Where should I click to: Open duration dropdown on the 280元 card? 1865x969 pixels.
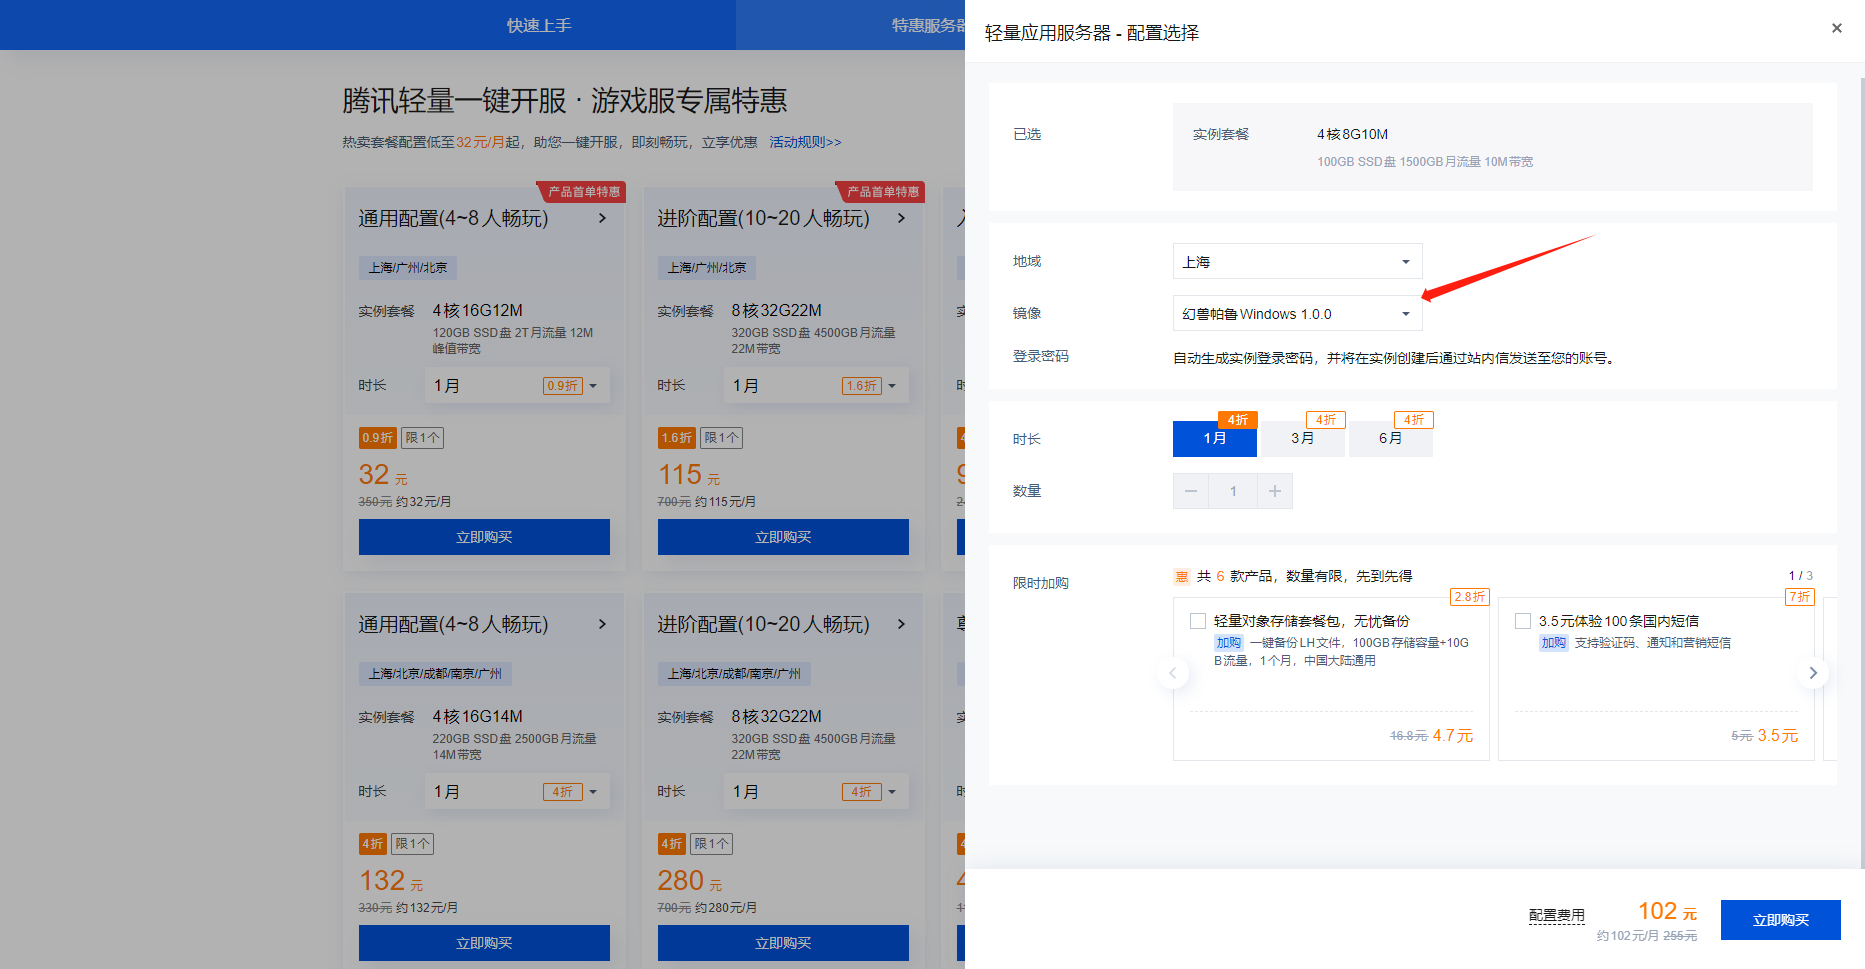815,792
